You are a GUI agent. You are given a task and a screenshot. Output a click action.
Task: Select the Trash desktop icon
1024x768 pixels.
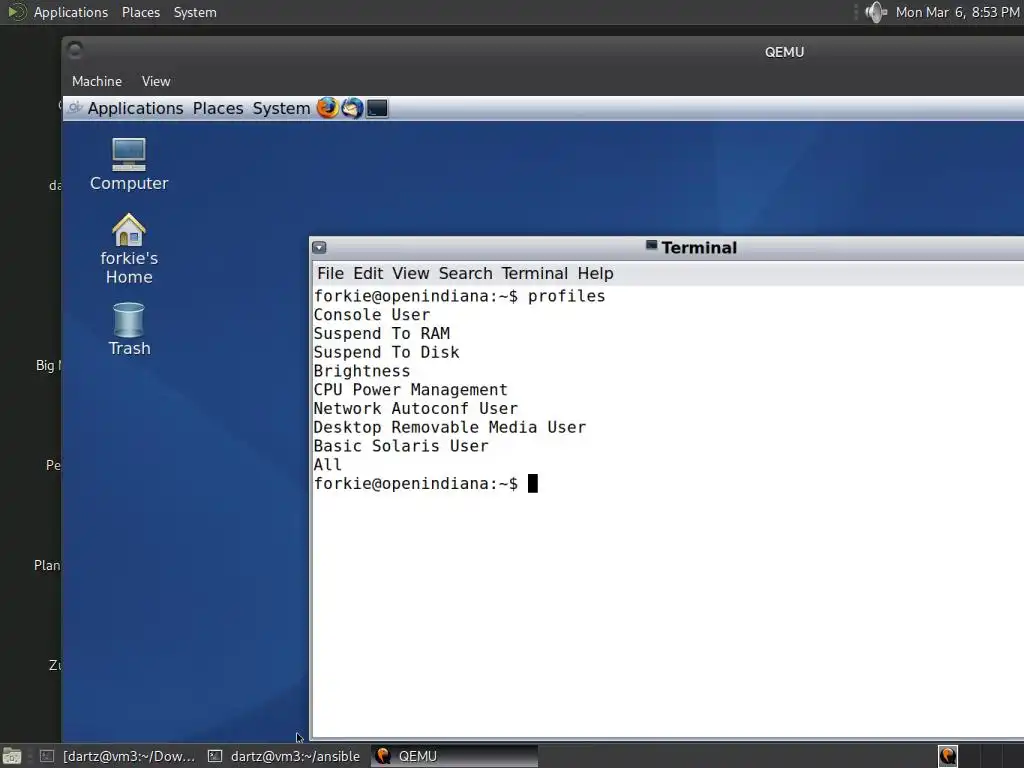(x=129, y=329)
